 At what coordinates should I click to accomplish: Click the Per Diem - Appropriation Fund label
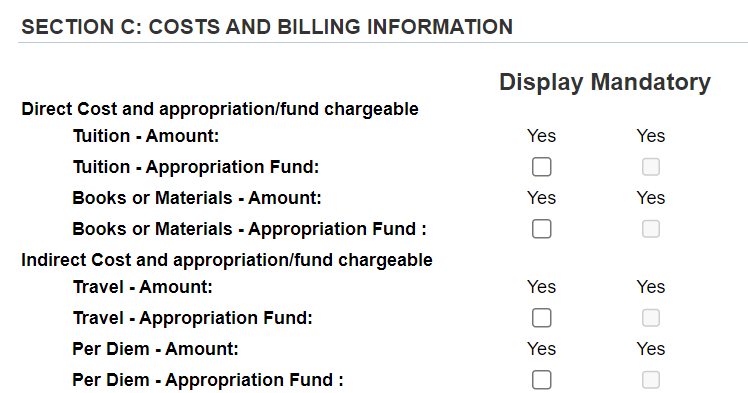pos(208,381)
